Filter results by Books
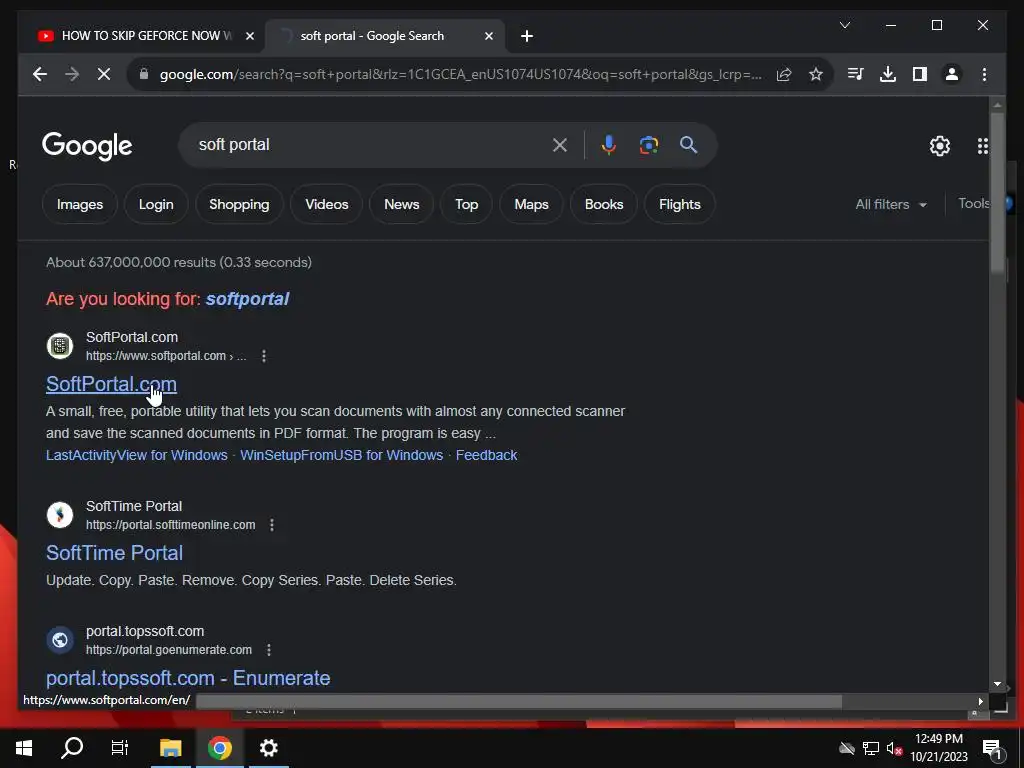Screen dimensions: 1024x768 tap(604, 204)
